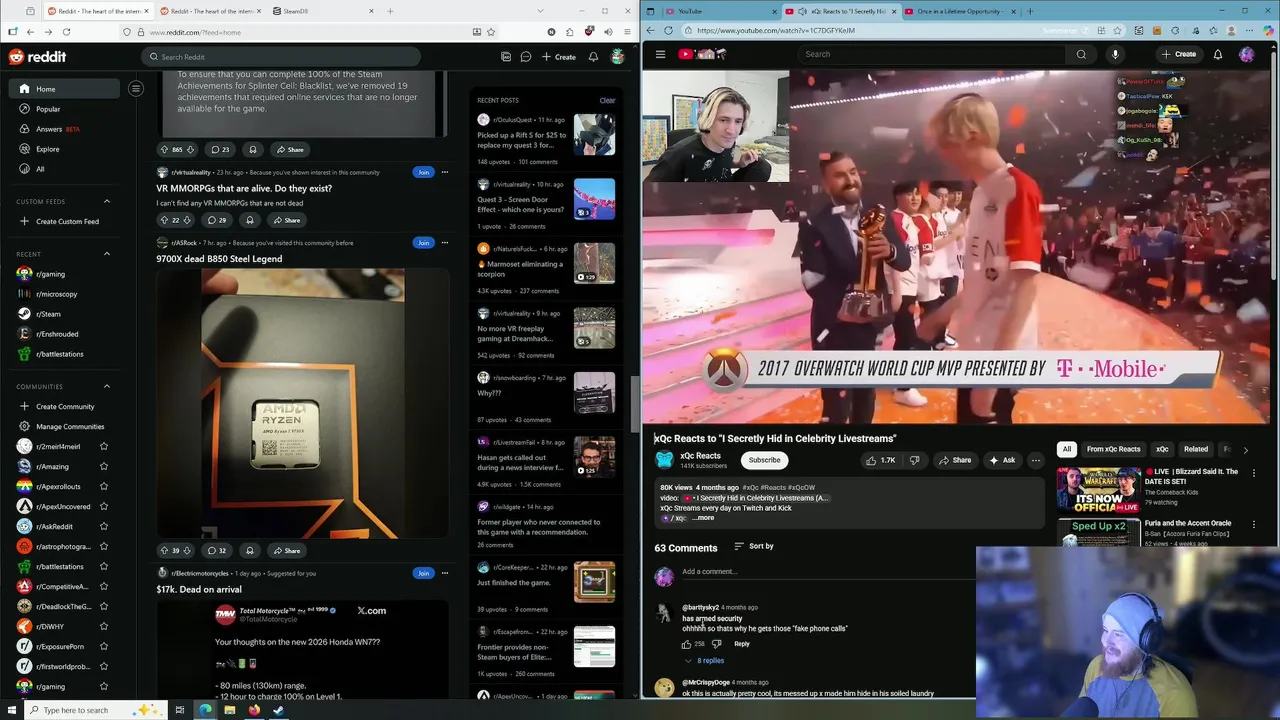The image size is (1280, 720).
Task: Toggle favorite star for r/ApexUncovered
Action: click(x=104, y=506)
